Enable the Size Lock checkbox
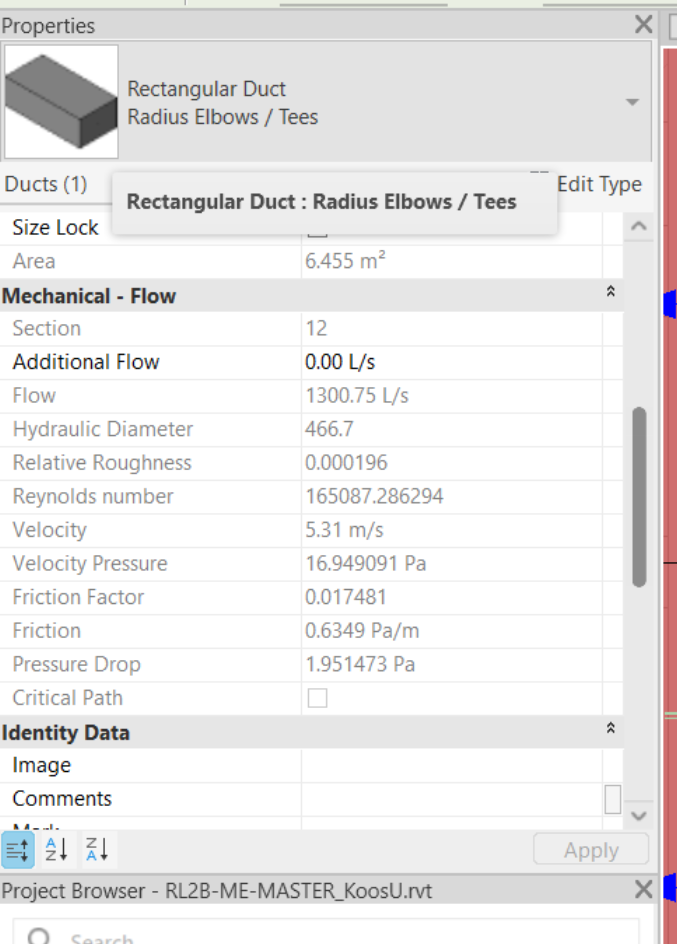The height and width of the screenshot is (944, 677). [x=317, y=227]
